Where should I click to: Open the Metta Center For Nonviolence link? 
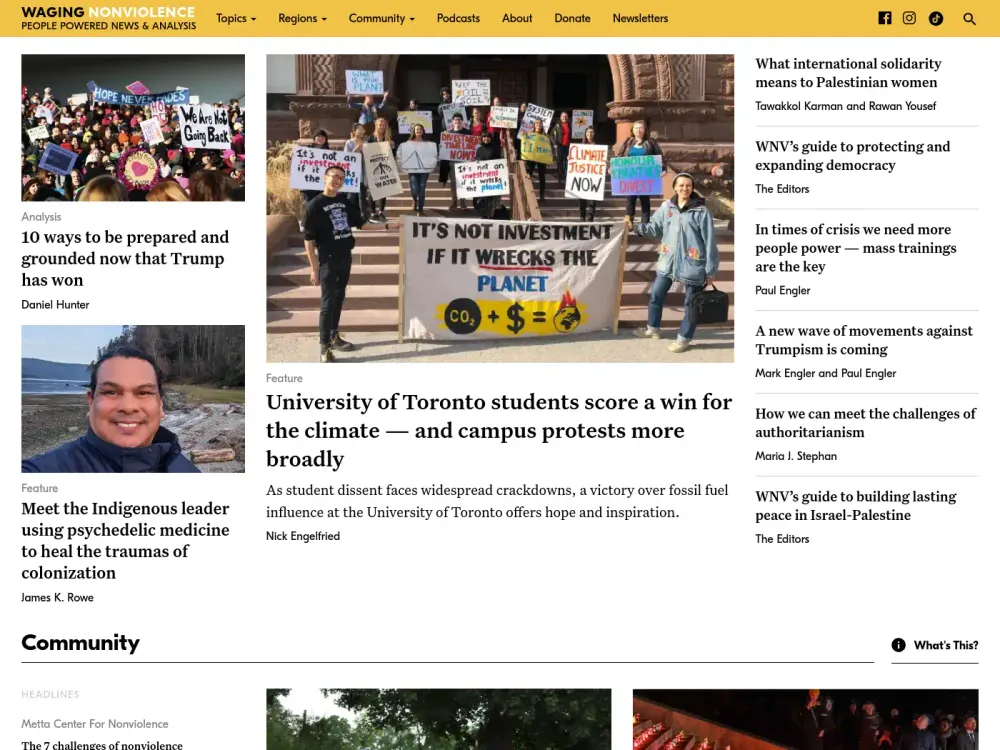coord(95,724)
